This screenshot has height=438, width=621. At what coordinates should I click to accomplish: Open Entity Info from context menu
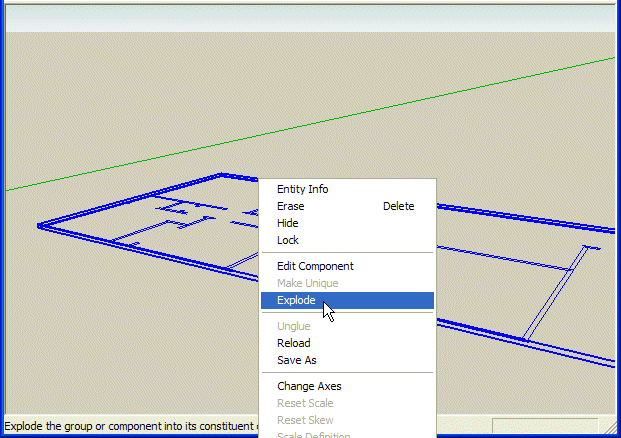tap(302, 189)
